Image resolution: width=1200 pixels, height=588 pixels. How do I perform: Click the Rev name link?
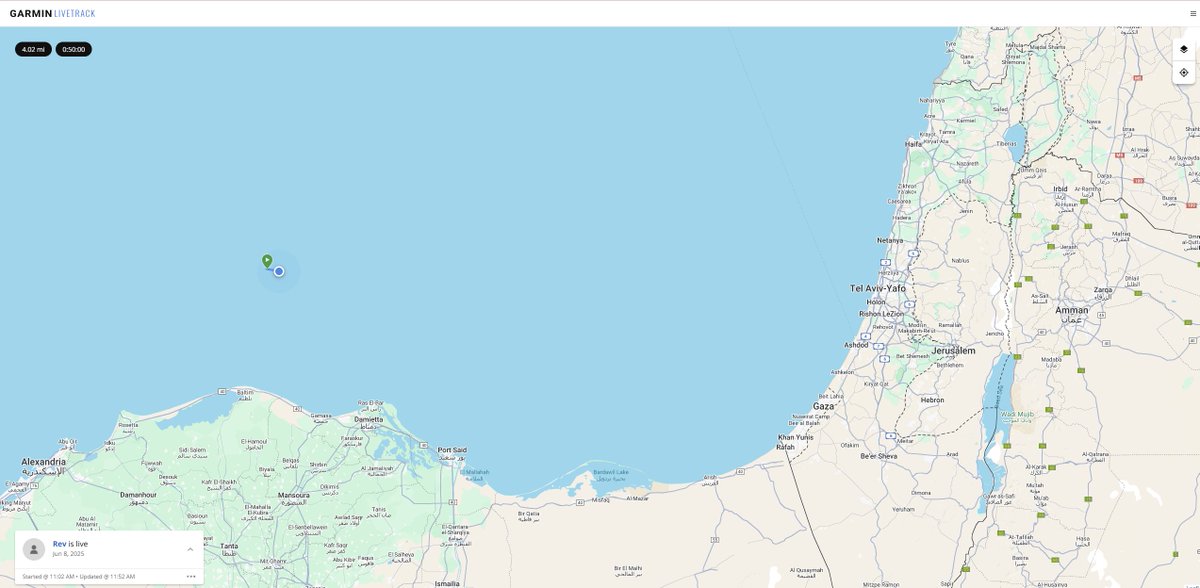tap(59, 544)
